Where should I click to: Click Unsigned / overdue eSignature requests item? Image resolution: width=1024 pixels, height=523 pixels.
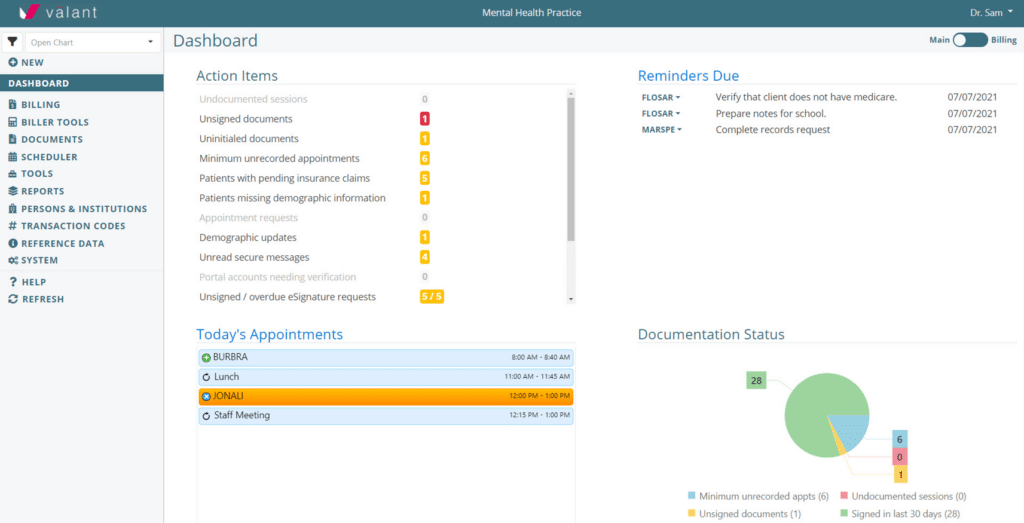[x=287, y=297]
